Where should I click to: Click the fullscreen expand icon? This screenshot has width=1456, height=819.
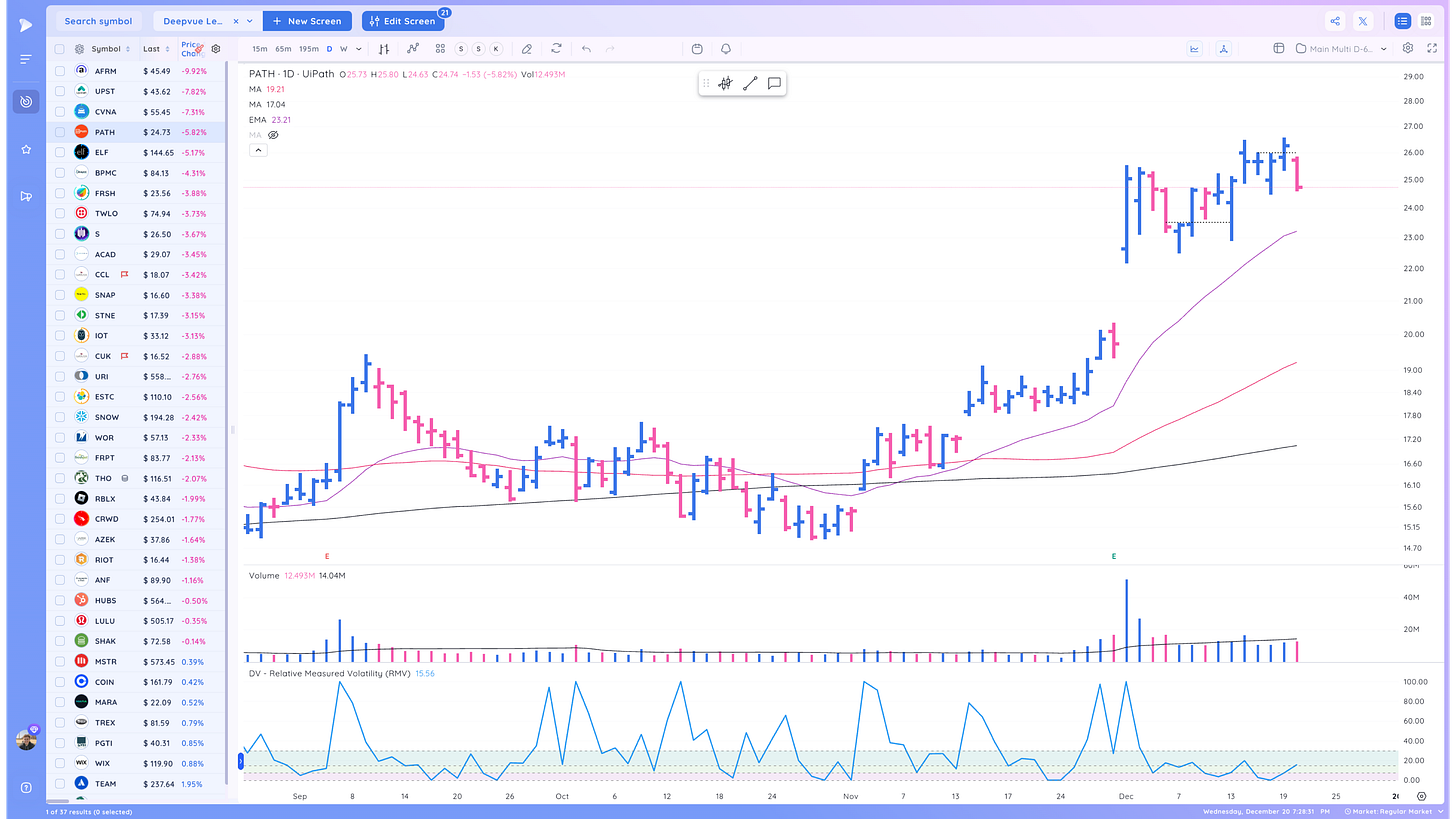(1431, 48)
